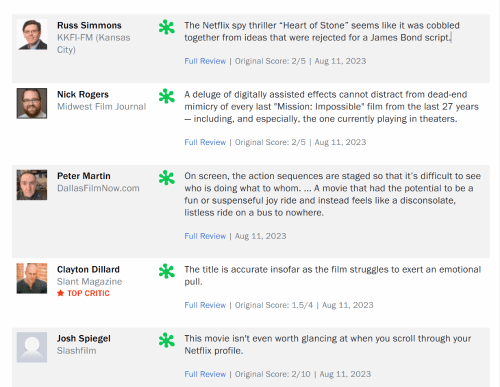Open Russ Simmons' profile photo
This screenshot has width=500, height=387.
click(32, 34)
